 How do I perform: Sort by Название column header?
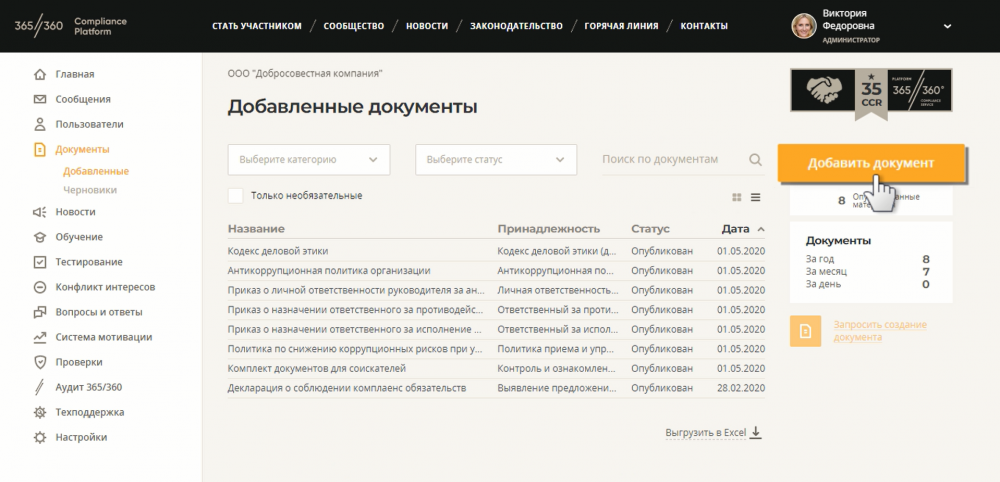pyautogui.click(x=256, y=229)
